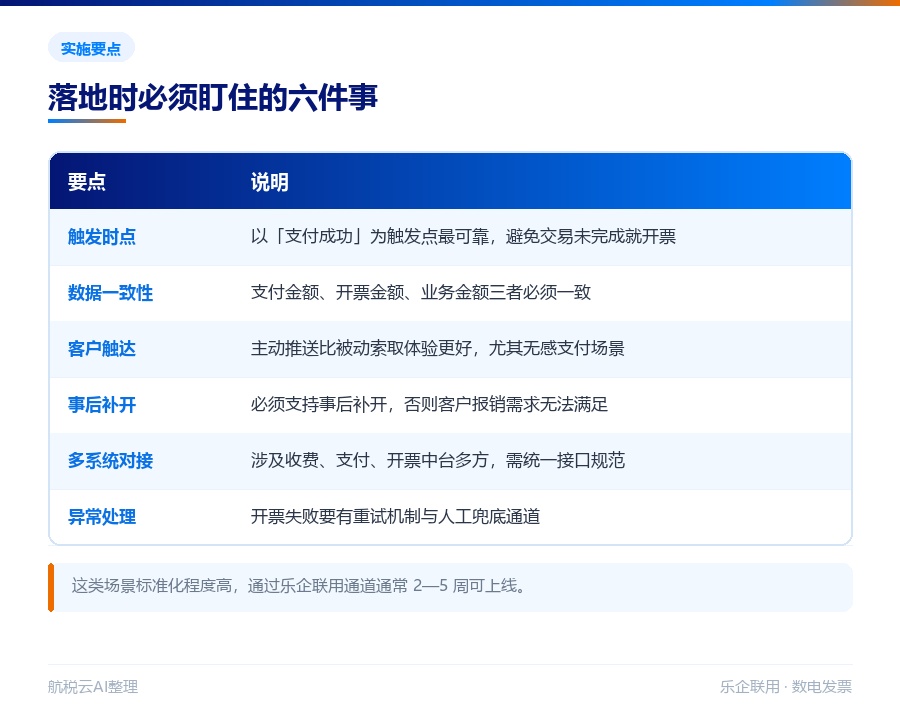The image size is (900, 720).
Task: Click the description starting 必须支持事后补开
Action: pos(429,404)
